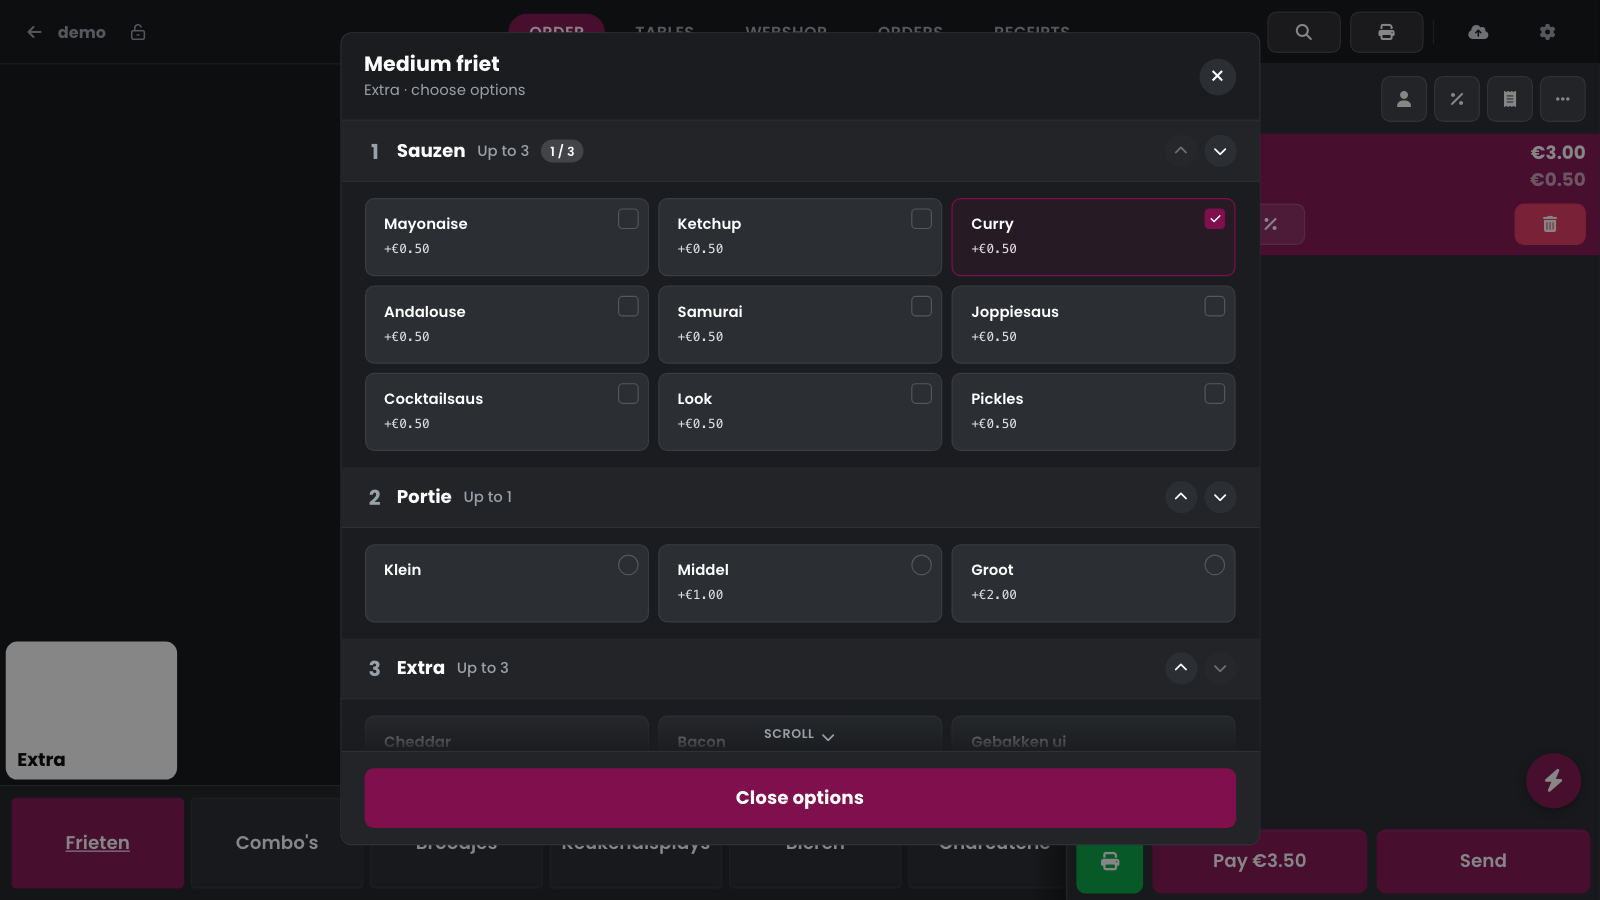The image size is (1600, 900).
Task: Click the Send button
Action: click(x=1483, y=861)
